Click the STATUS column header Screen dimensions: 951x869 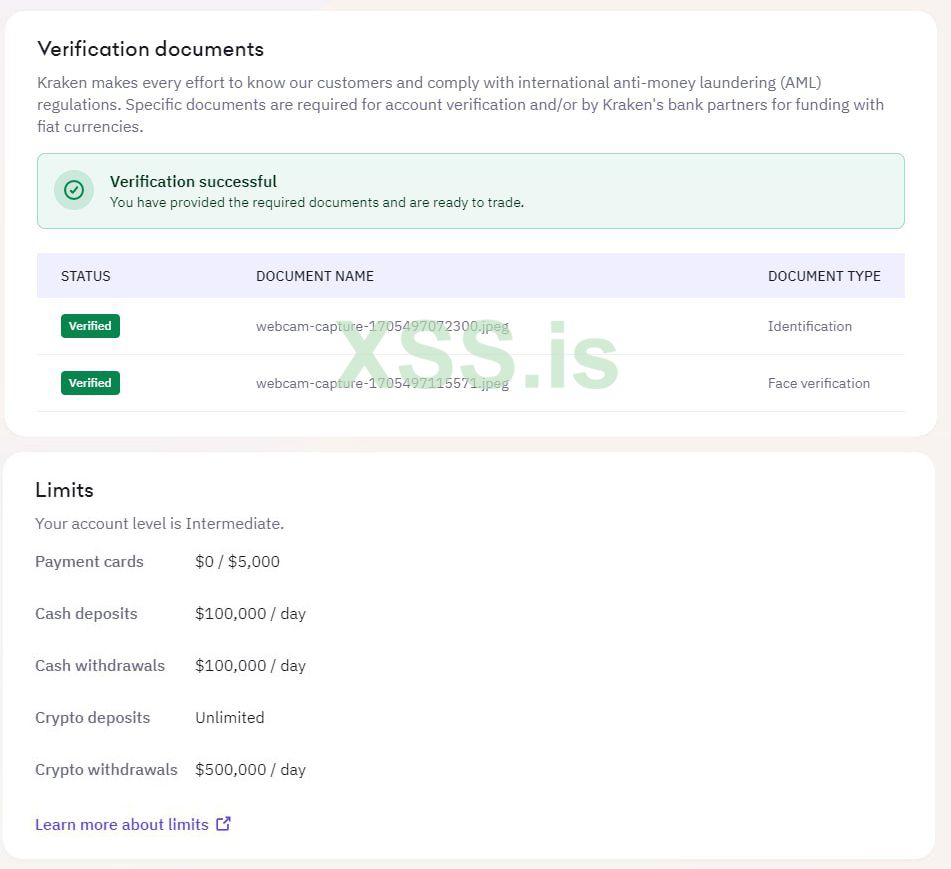click(86, 276)
